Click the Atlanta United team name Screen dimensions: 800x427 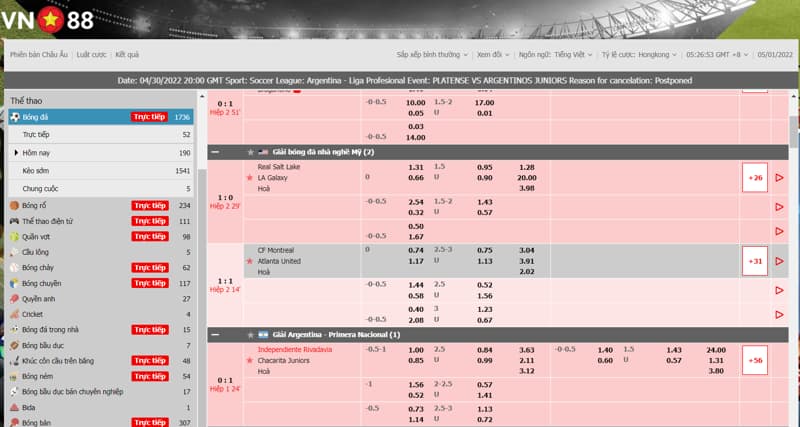pyautogui.click(x=279, y=261)
